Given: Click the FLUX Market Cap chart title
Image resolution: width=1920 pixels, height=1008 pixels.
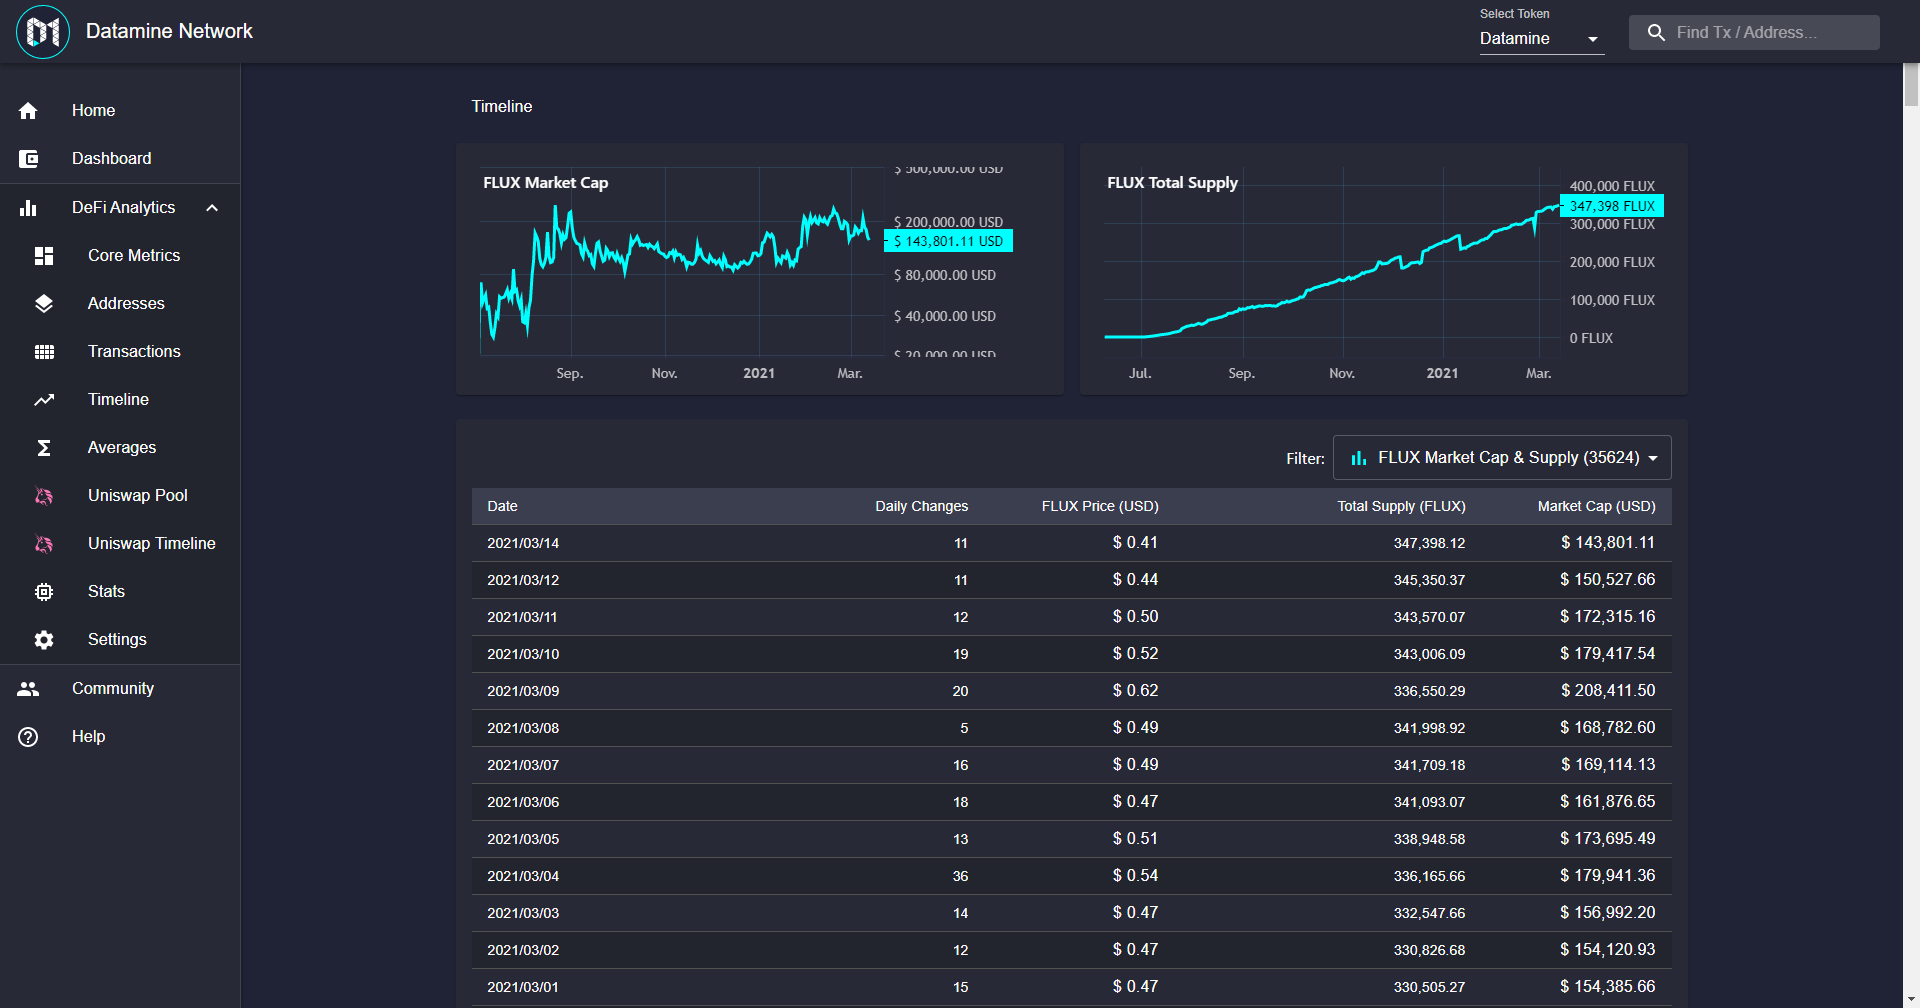Looking at the screenshot, I should coord(545,183).
